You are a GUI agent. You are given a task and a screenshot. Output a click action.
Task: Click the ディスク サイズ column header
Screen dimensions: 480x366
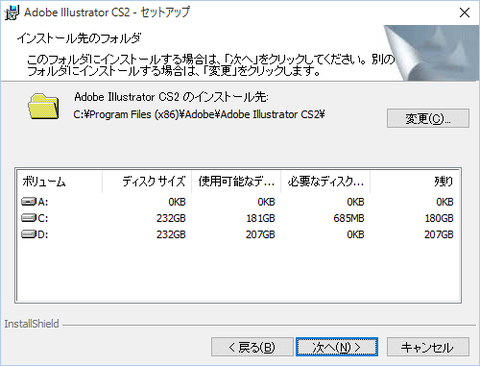pyautogui.click(x=147, y=182)
